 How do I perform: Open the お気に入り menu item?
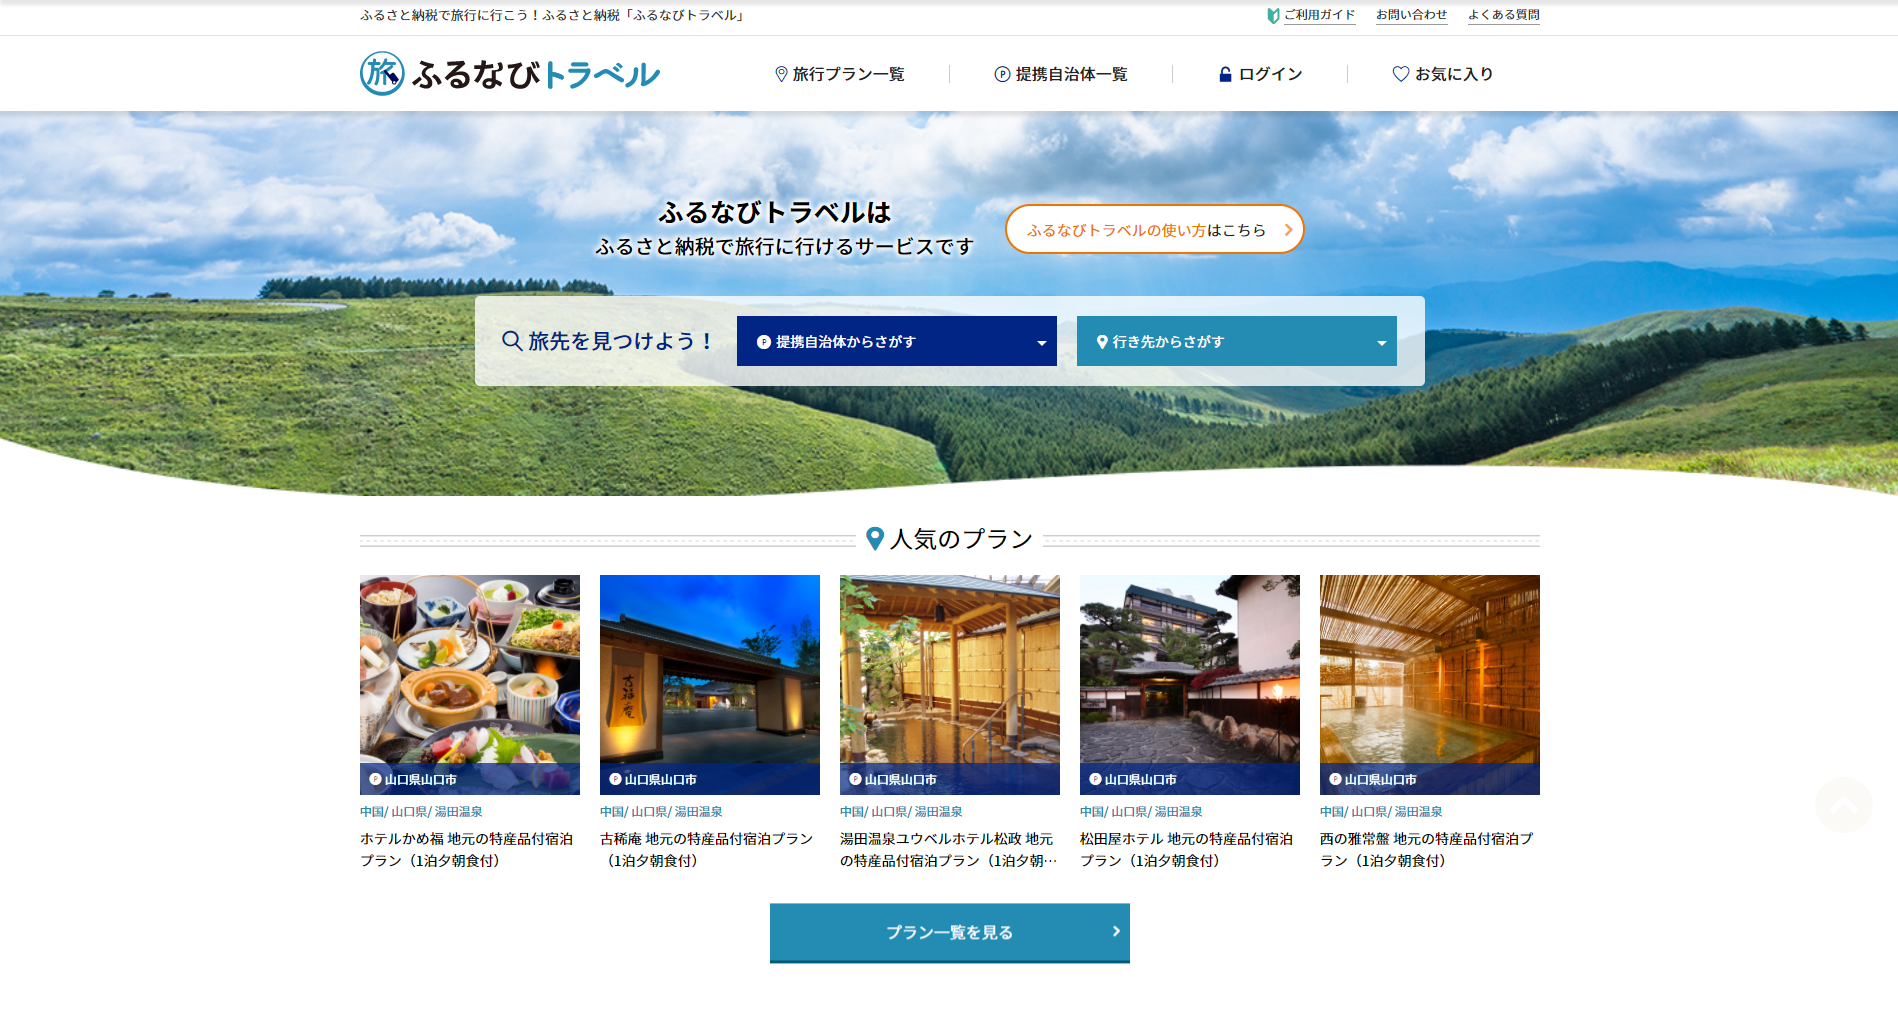pyautogui.click(x=1443, y=74)
